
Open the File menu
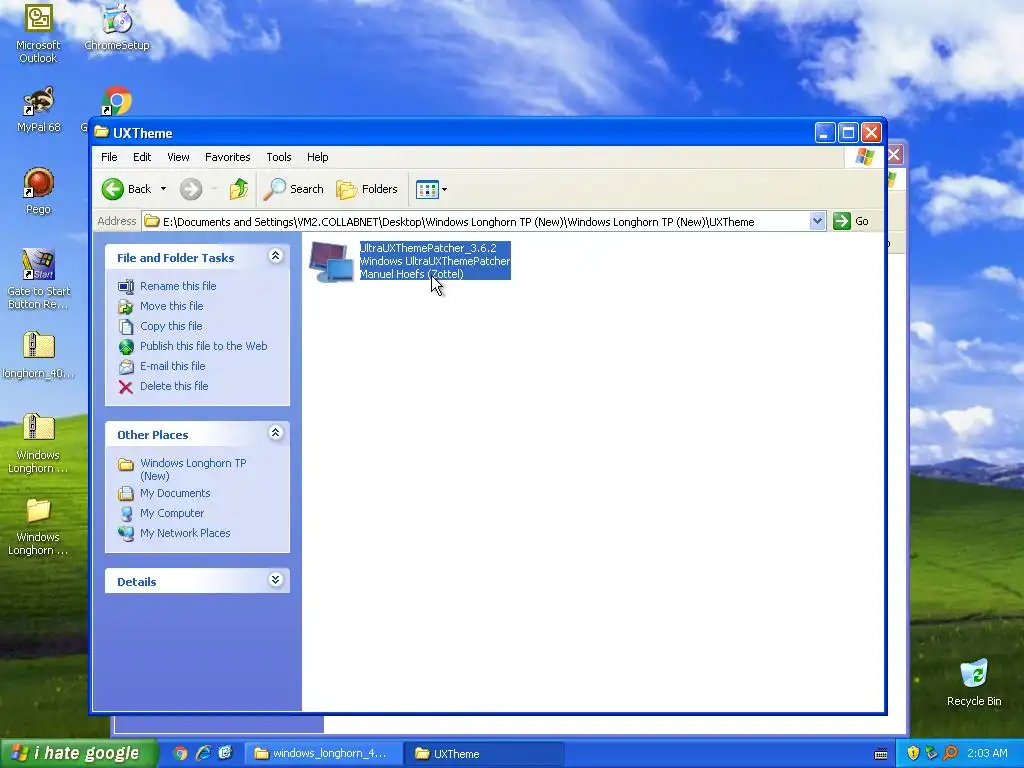[x=109, y=157]
